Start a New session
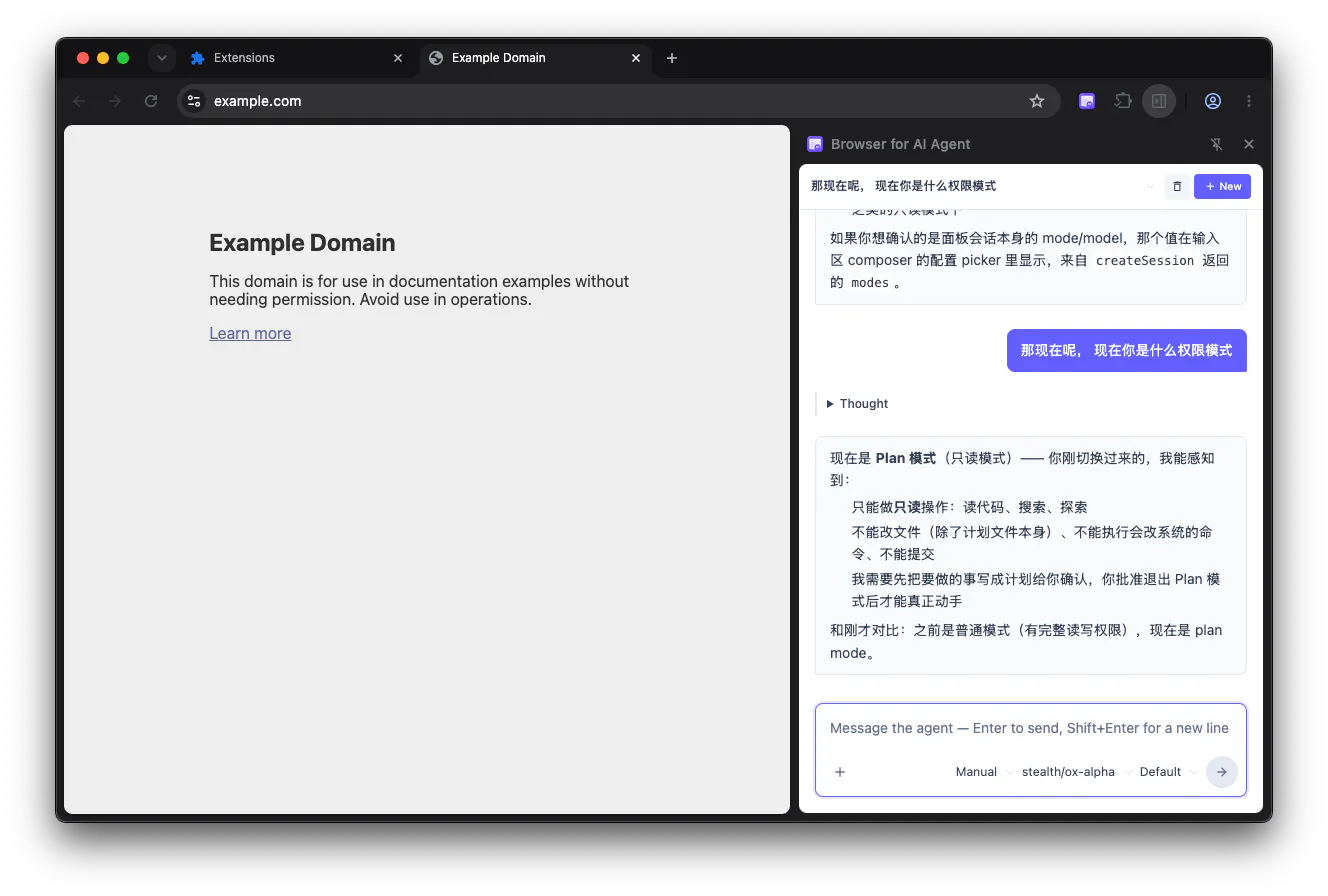1328x896 pixels. (1222, 186)
